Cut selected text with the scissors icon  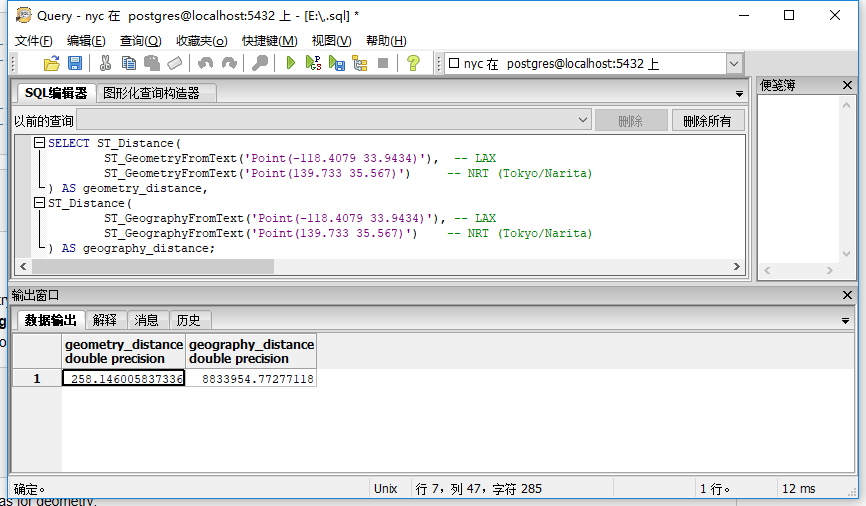tap(105, 64)
